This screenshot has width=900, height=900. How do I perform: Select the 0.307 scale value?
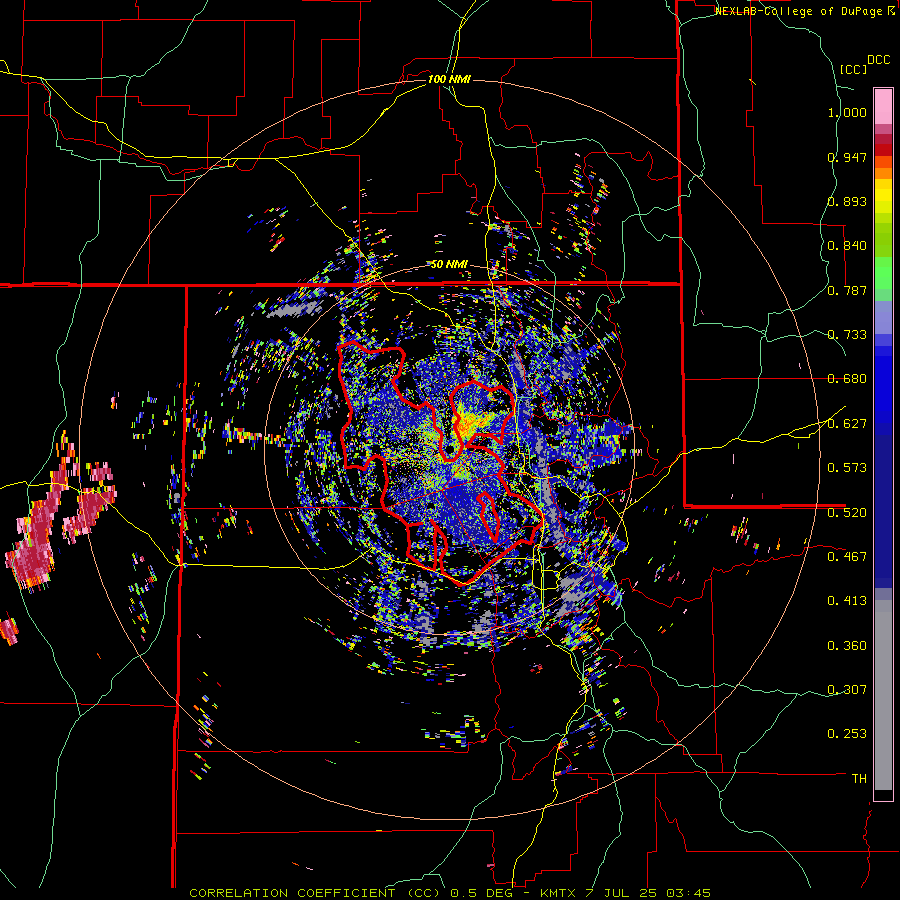point(847,689)
